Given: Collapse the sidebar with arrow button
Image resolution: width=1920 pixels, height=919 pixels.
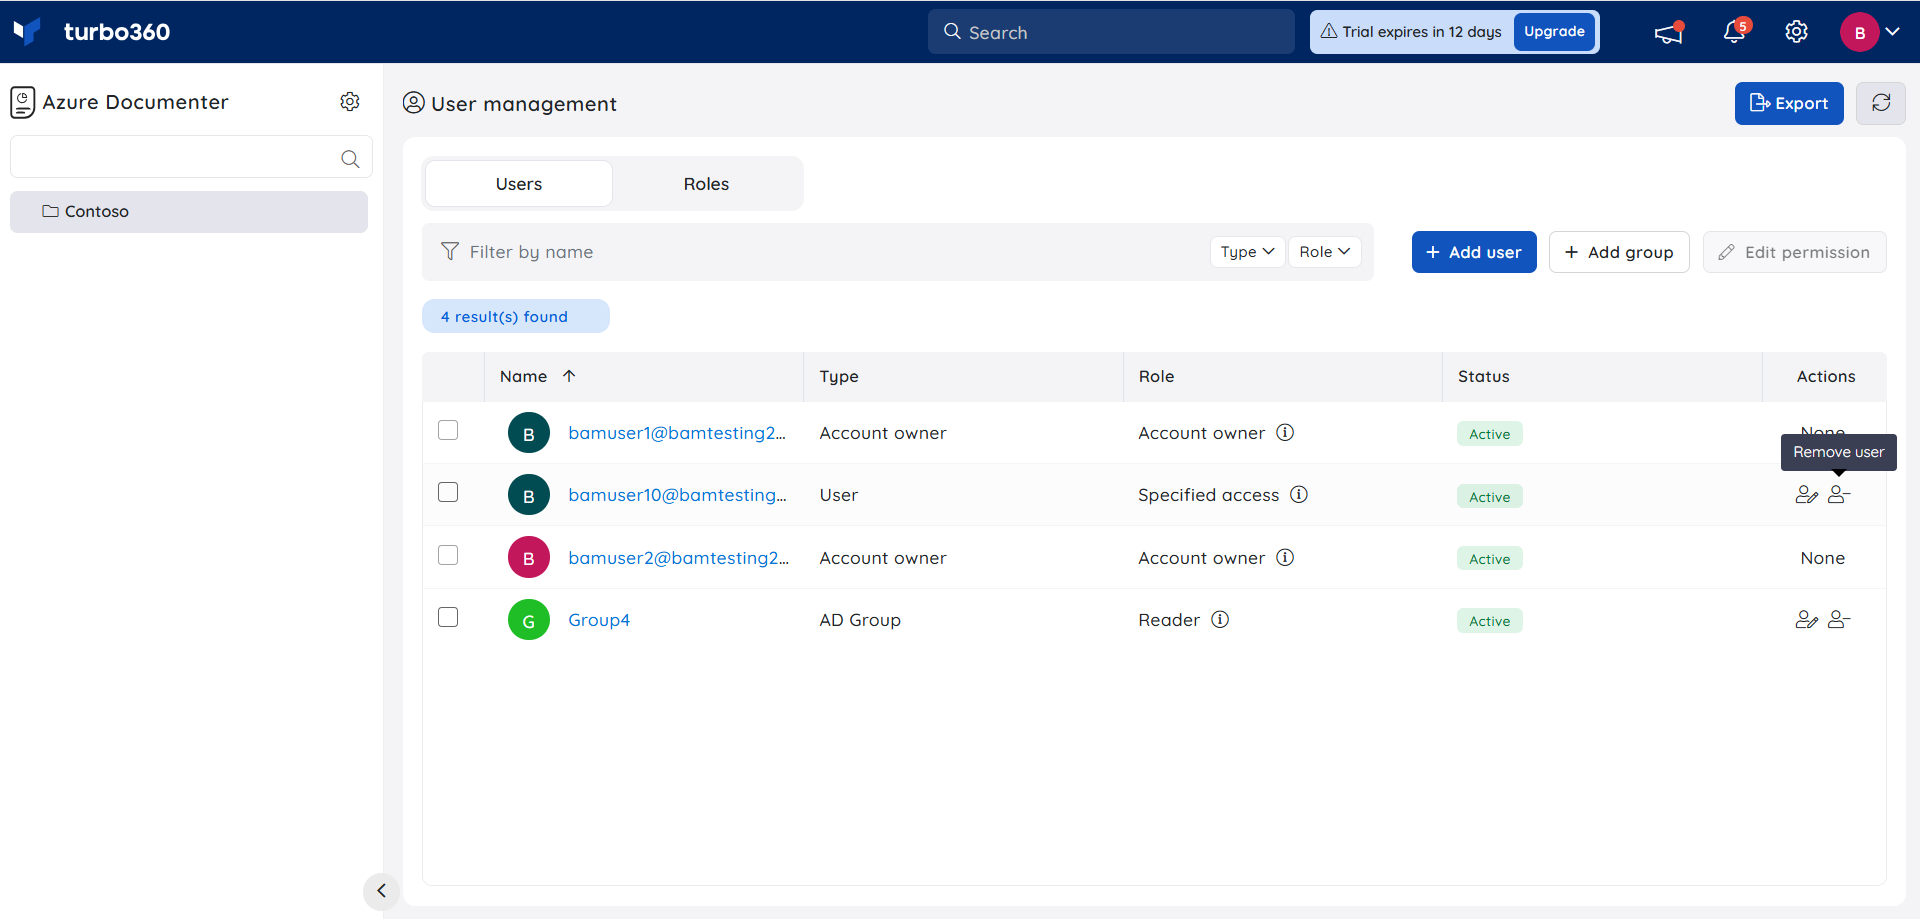Looking at the screenshot, I should pos(381,890).
